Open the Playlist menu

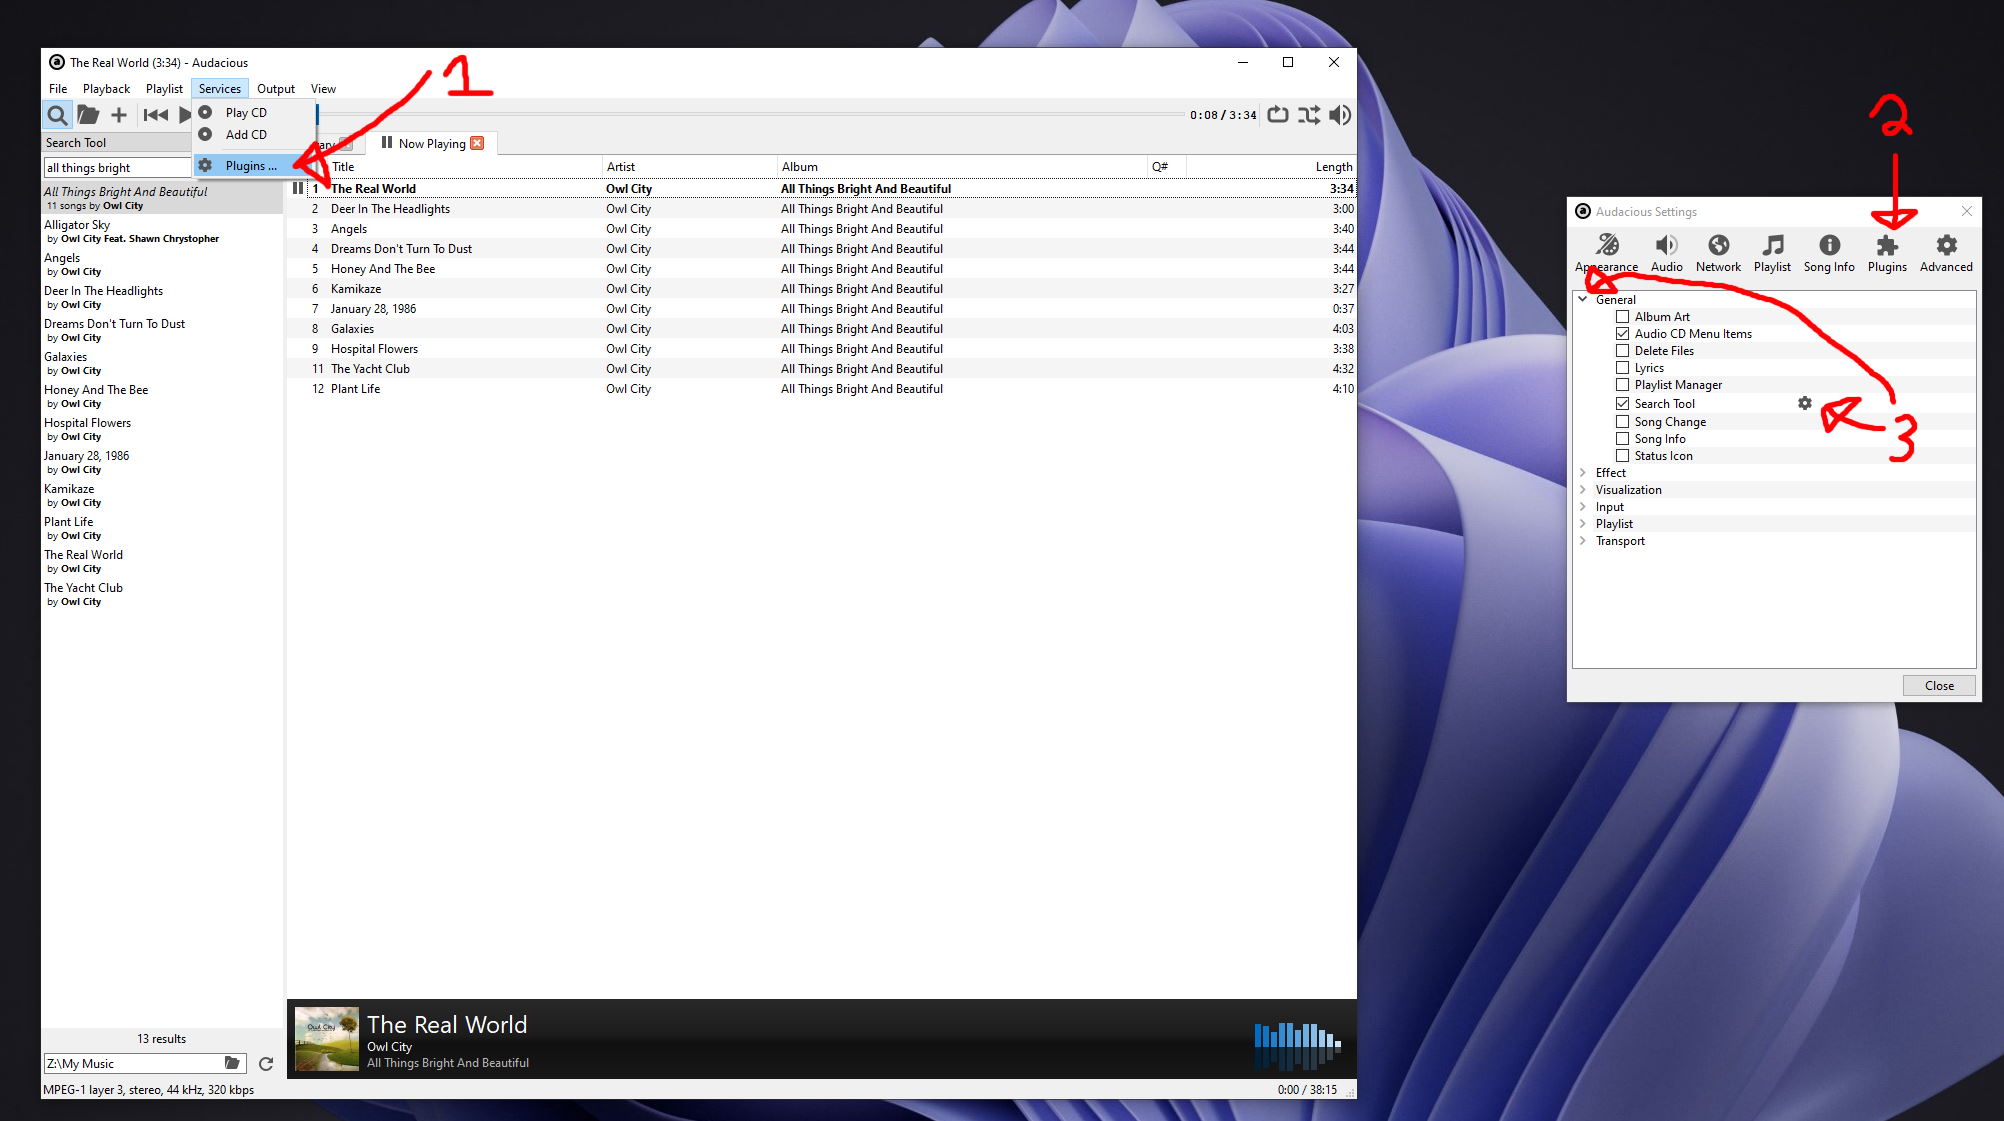coord(164,89)
